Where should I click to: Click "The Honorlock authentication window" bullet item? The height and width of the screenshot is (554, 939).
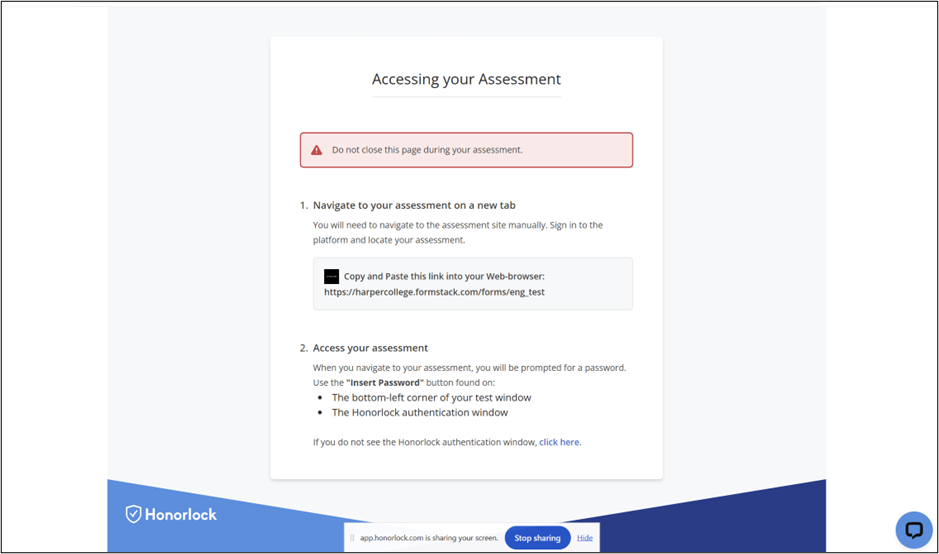[420, 412]
